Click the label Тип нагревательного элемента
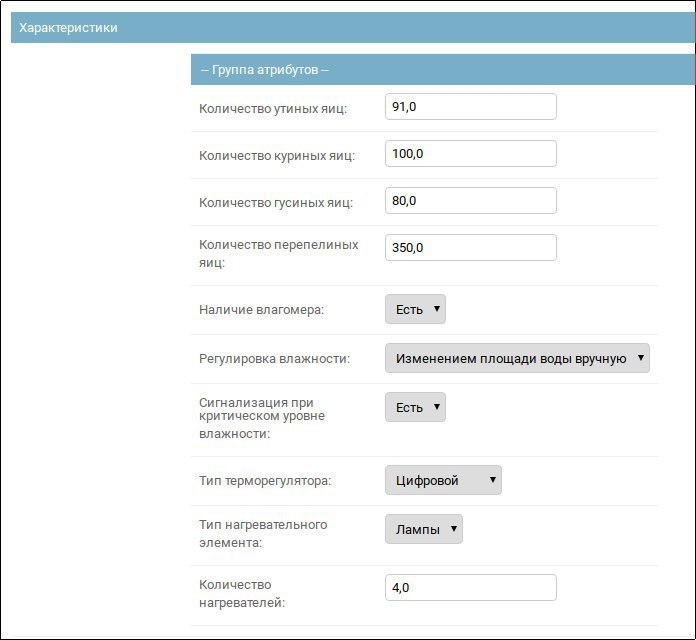Screen dimensions: 696x640 tap(263, 533)
